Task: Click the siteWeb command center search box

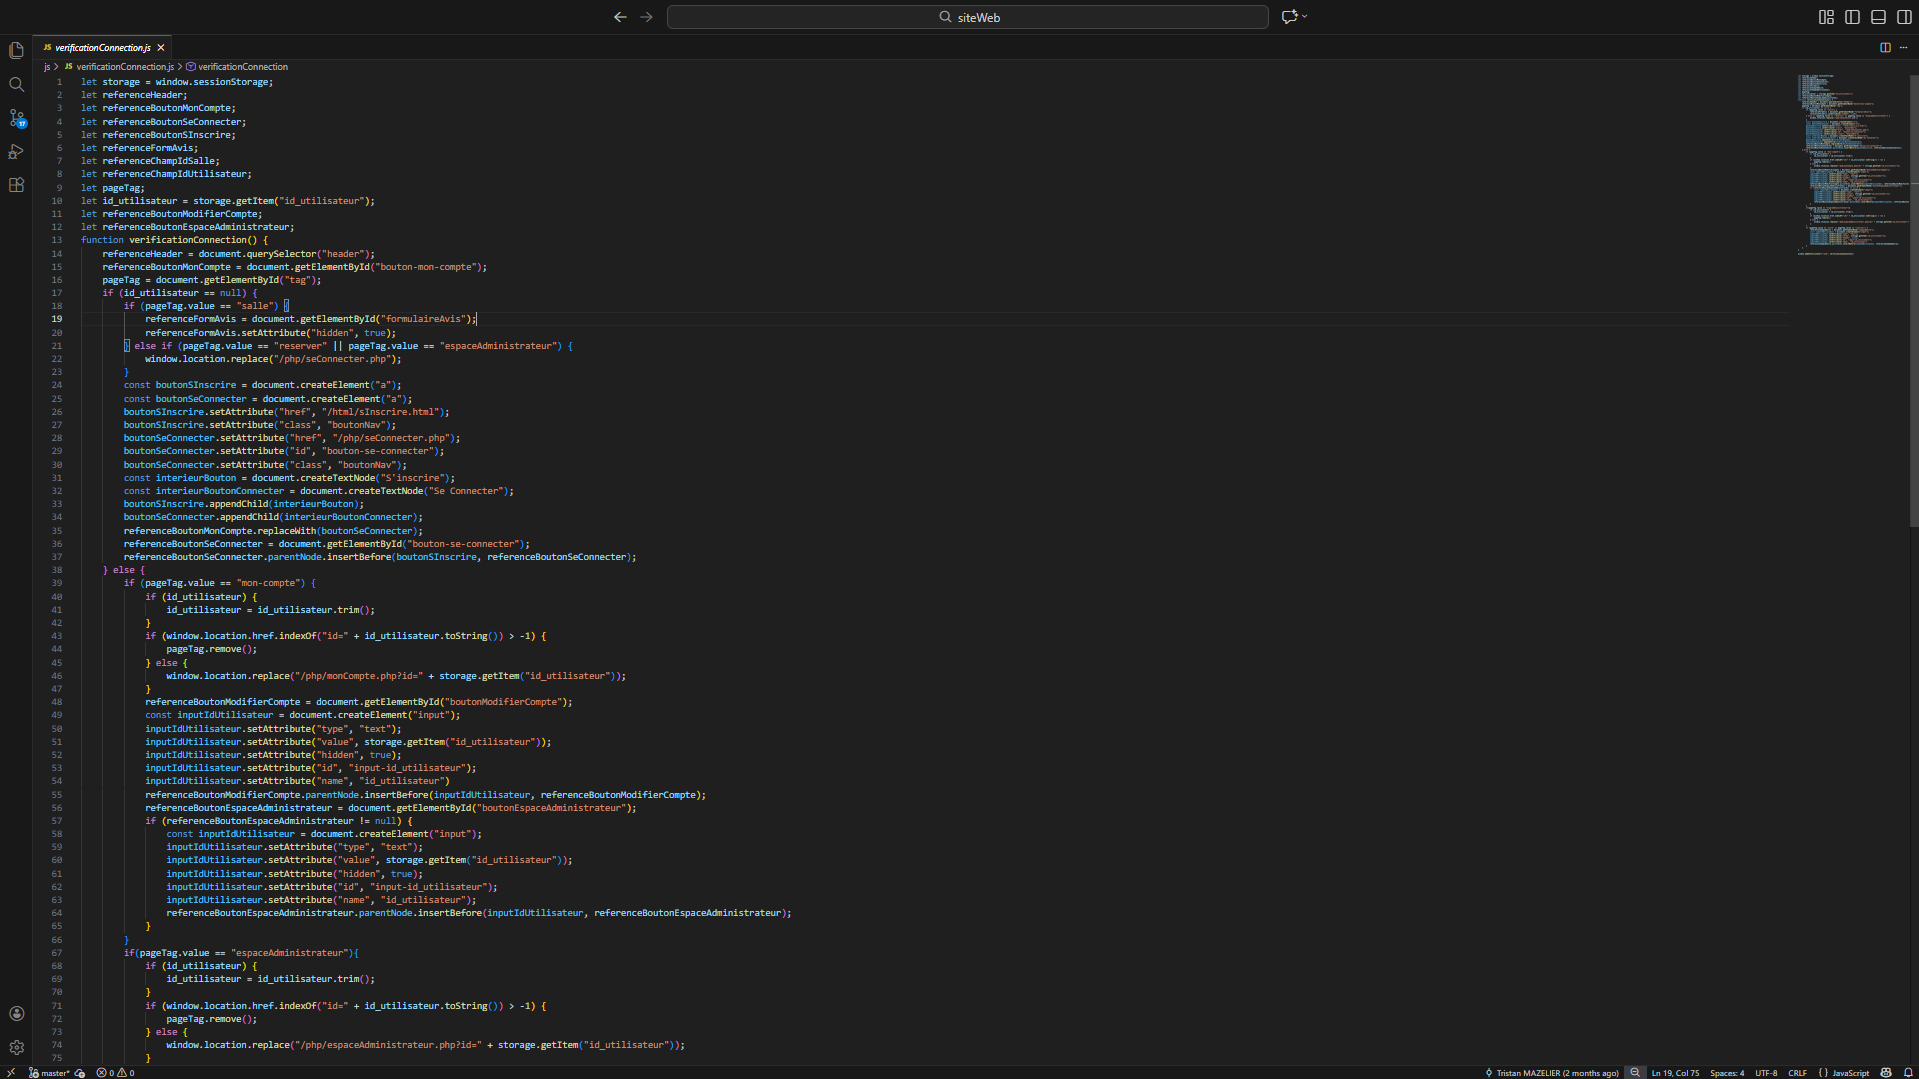Action: pos(967,17)
